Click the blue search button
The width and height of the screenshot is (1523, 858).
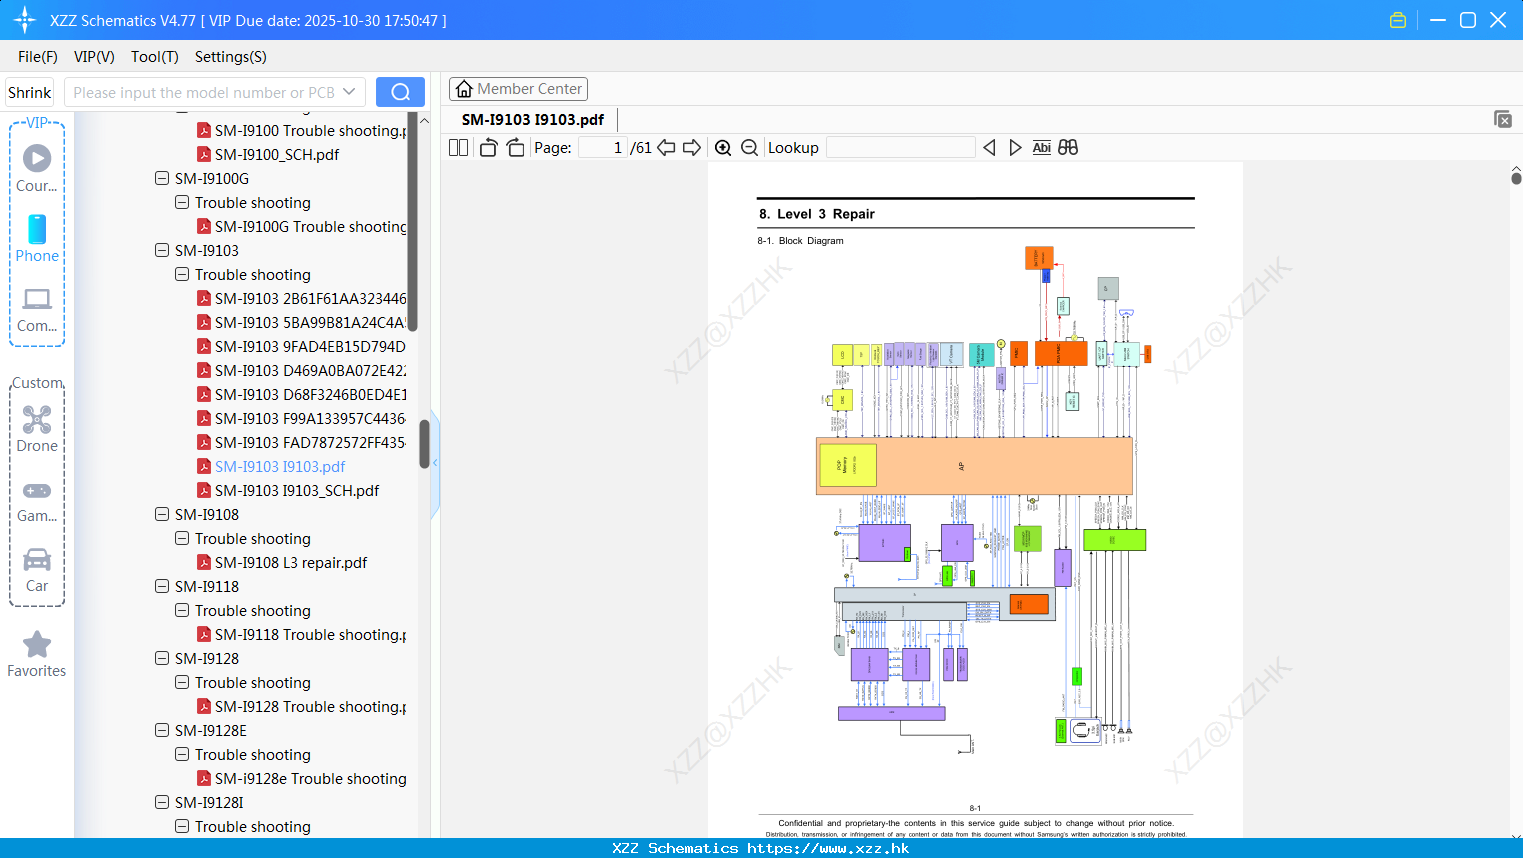point(400,92)
